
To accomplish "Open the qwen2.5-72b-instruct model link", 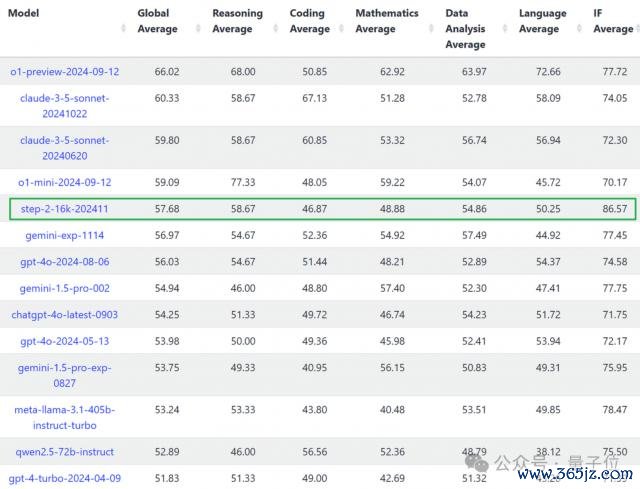I will 64,452.
